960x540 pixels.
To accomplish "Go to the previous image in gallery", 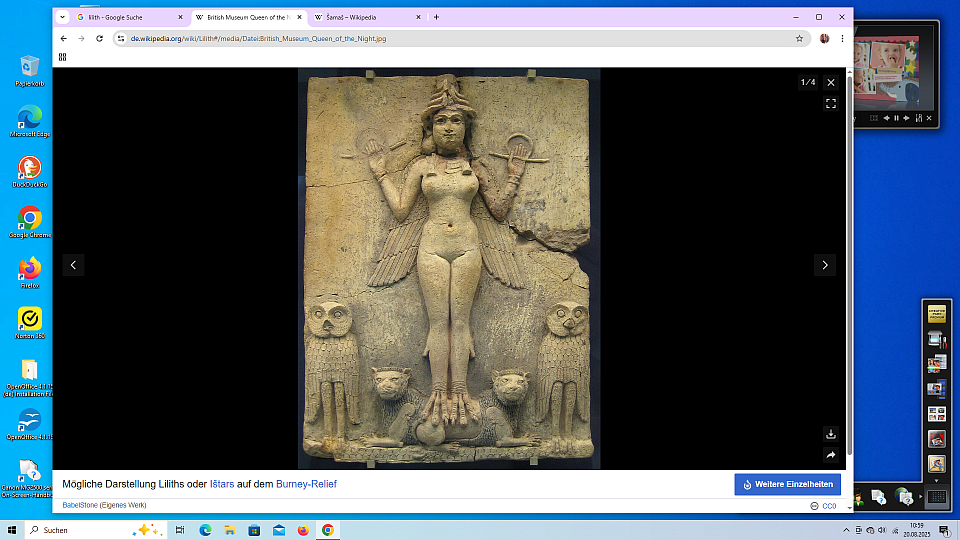I will tap(73, 265).
